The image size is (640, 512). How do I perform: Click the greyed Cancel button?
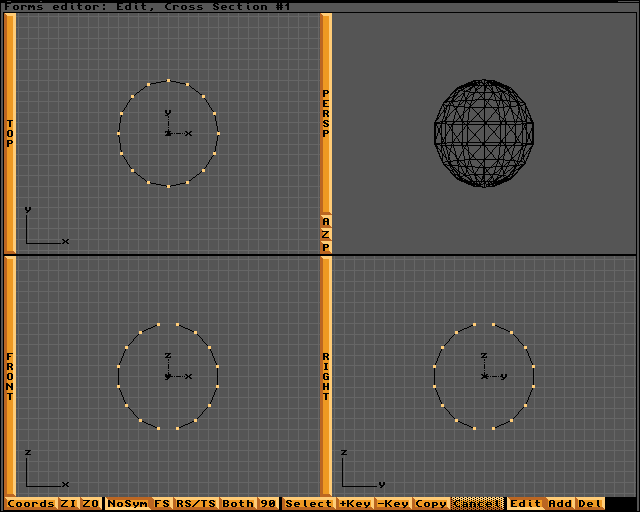click(478, 504)
